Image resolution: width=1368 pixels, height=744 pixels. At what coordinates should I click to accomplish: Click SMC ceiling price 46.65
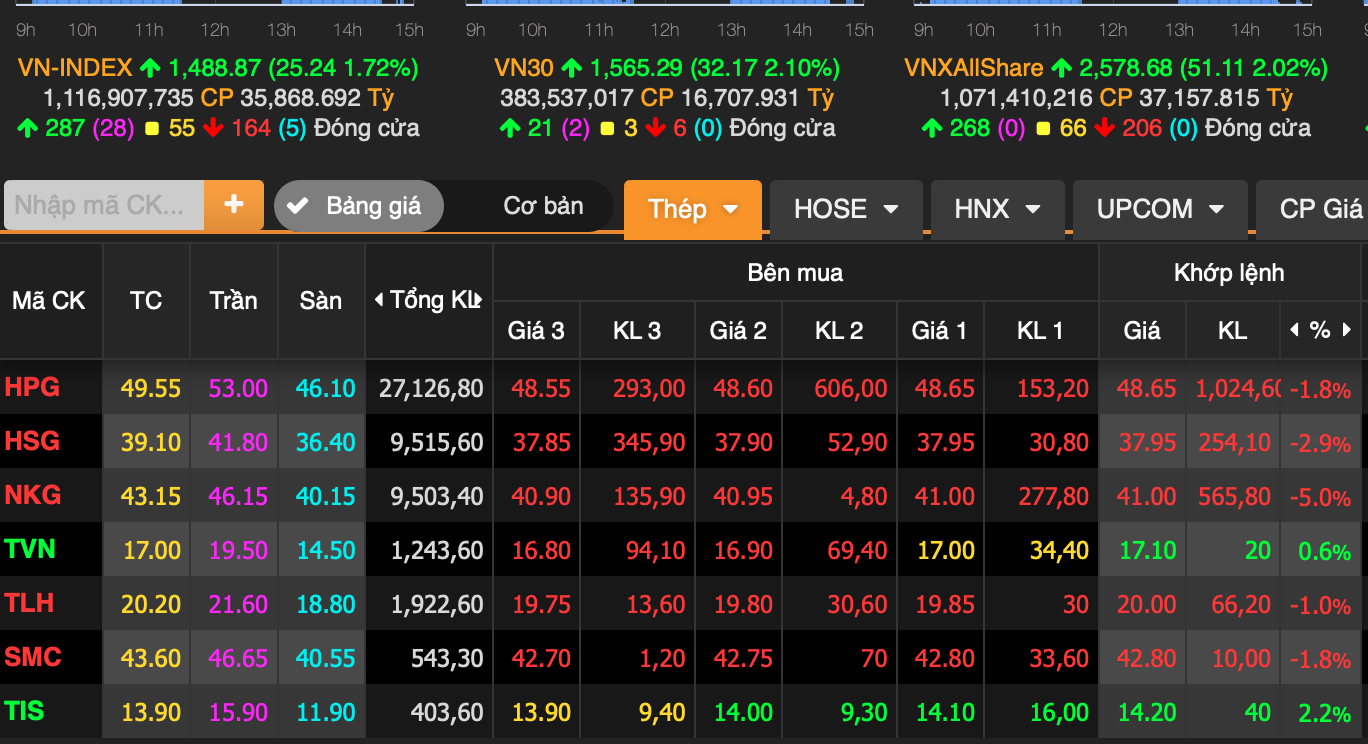click(238, 658)
